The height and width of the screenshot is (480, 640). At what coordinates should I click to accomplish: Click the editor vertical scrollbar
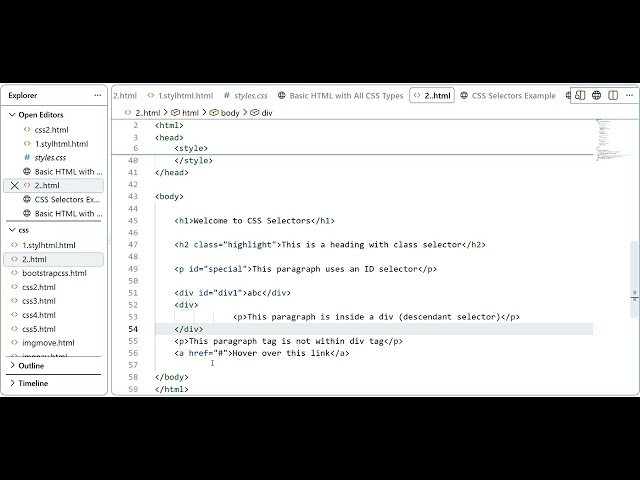(x=634, y=280)
